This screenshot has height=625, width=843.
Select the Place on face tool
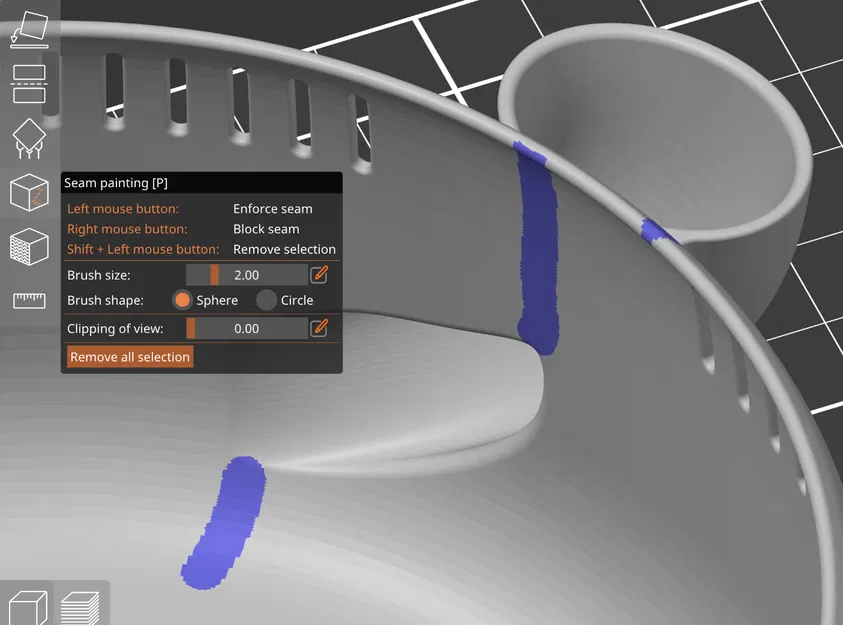pyautogui.click(x=30, y=31)
